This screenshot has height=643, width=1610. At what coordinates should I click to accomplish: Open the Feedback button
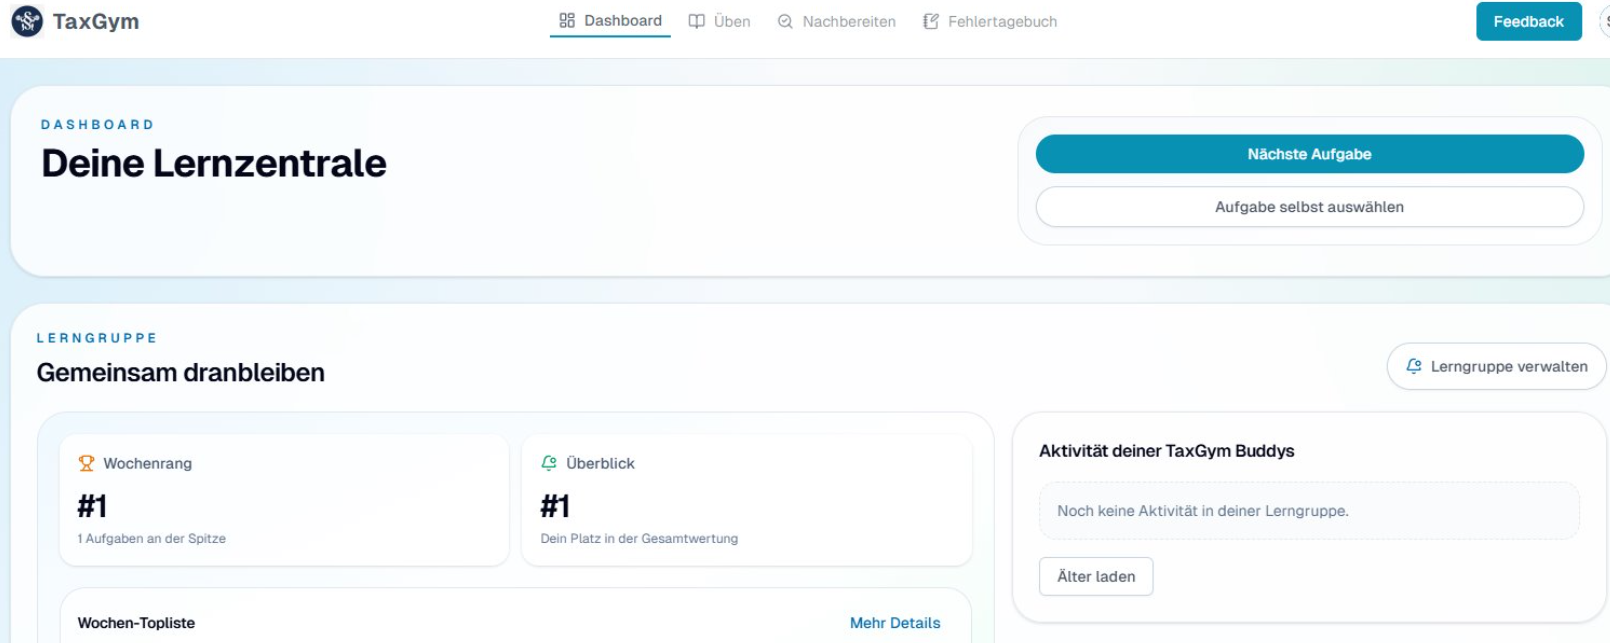[x=1528, y=21]
